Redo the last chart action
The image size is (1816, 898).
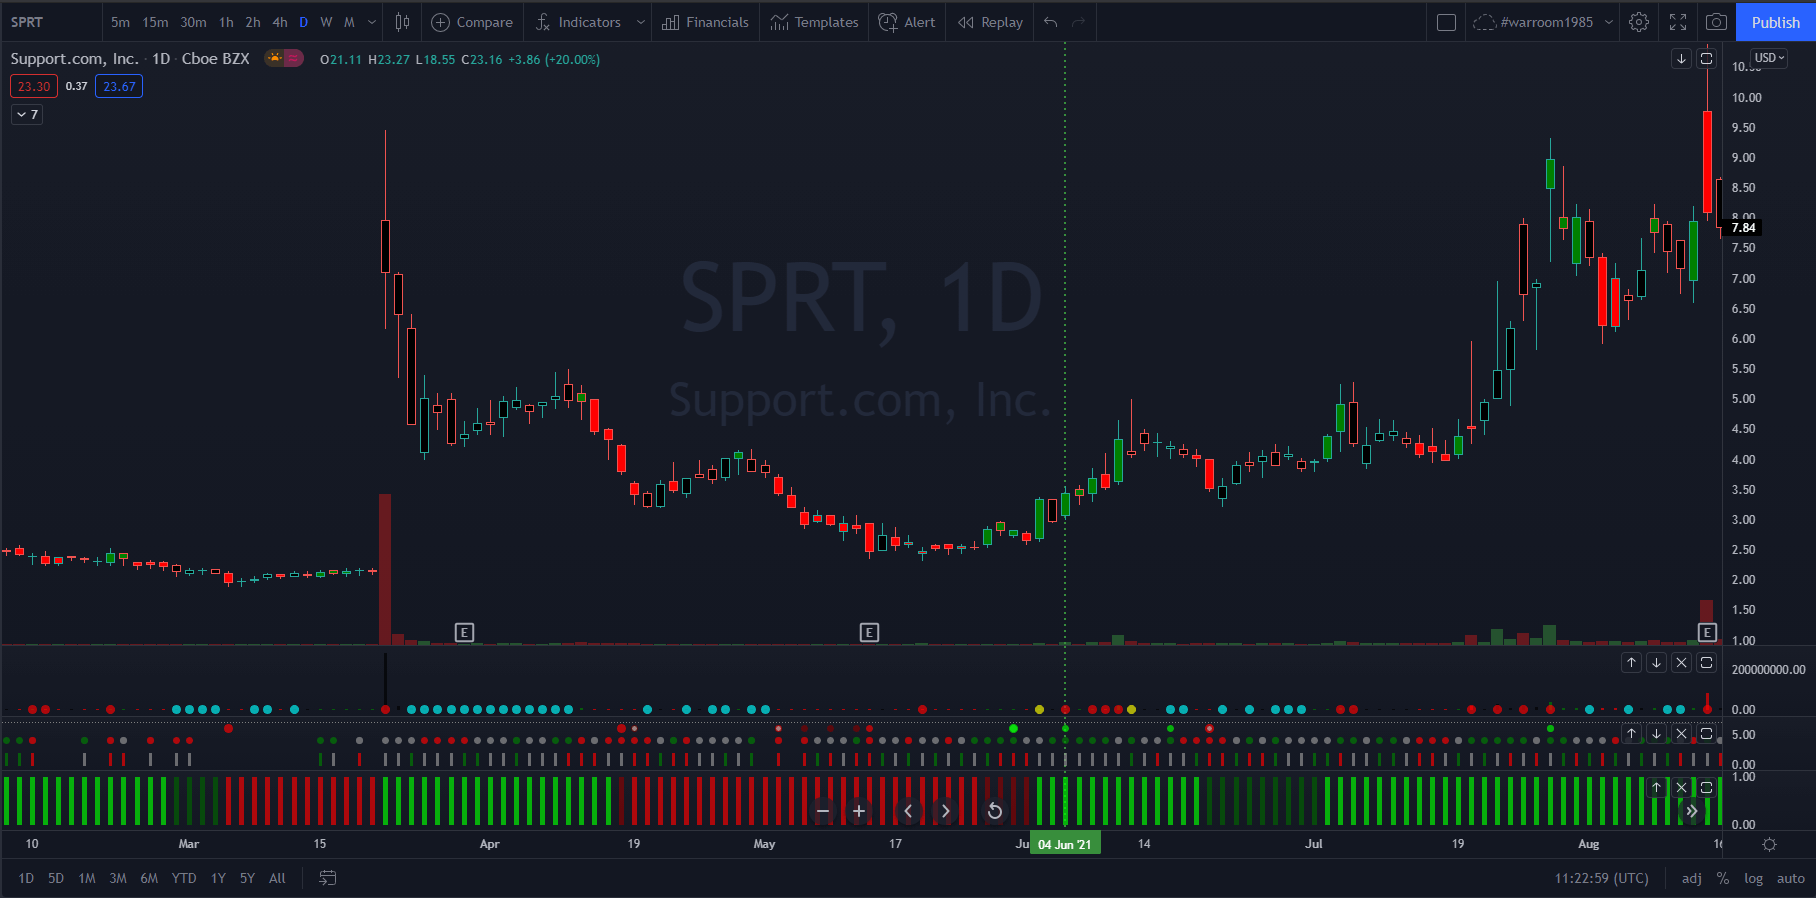[x=1079, y=22]
